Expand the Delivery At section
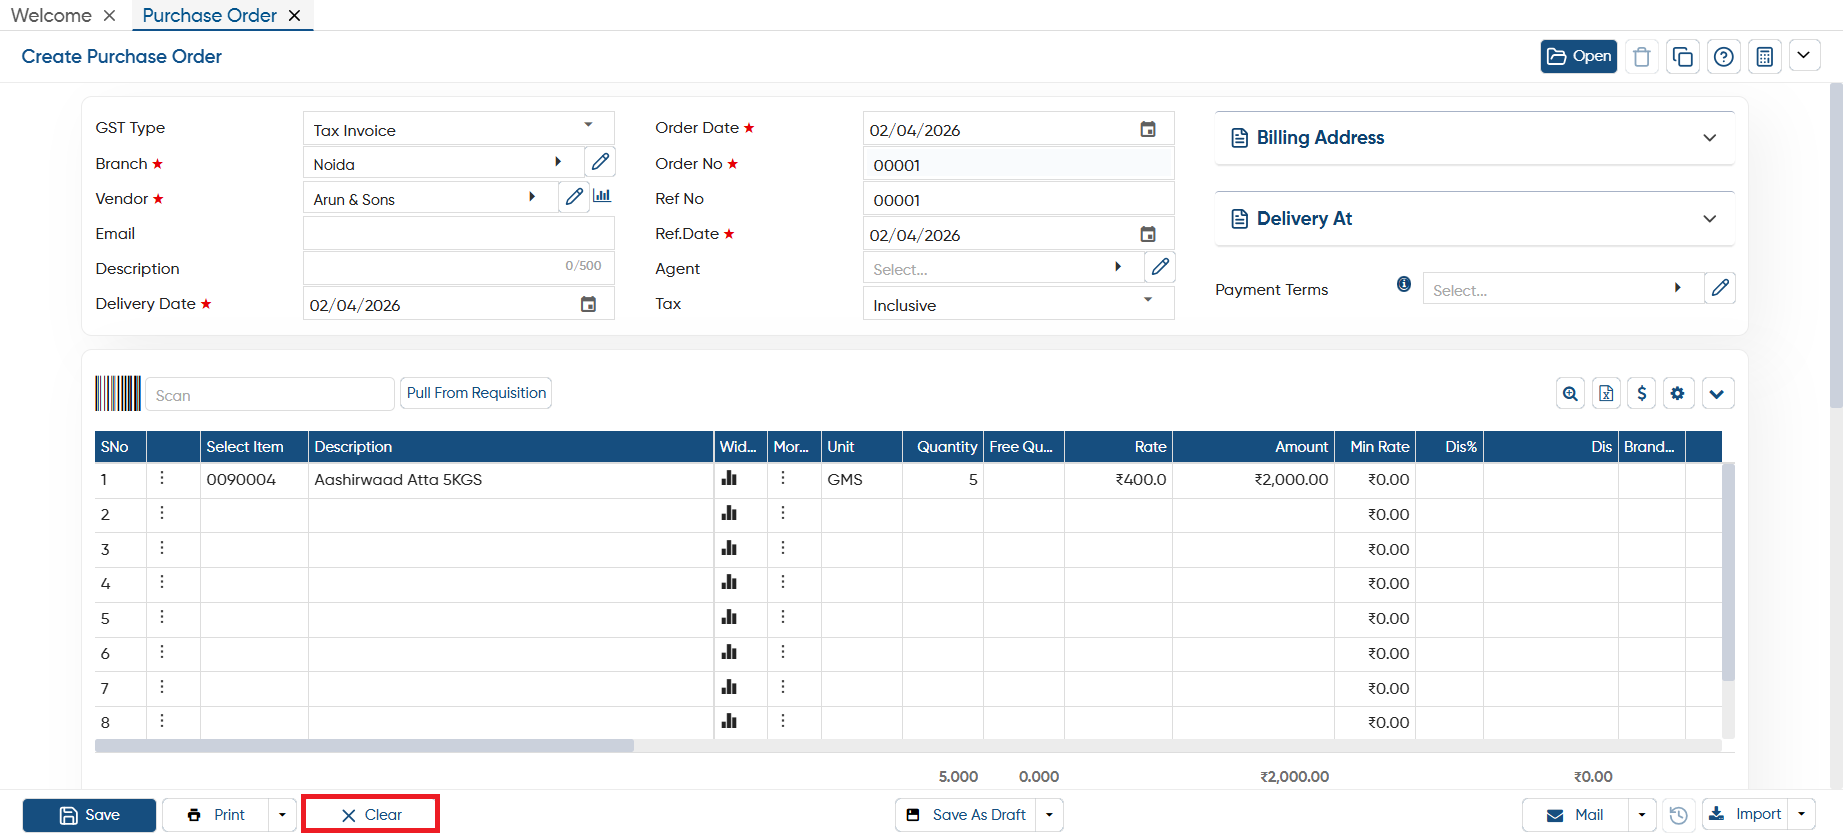 click(x=1474, y=219)
